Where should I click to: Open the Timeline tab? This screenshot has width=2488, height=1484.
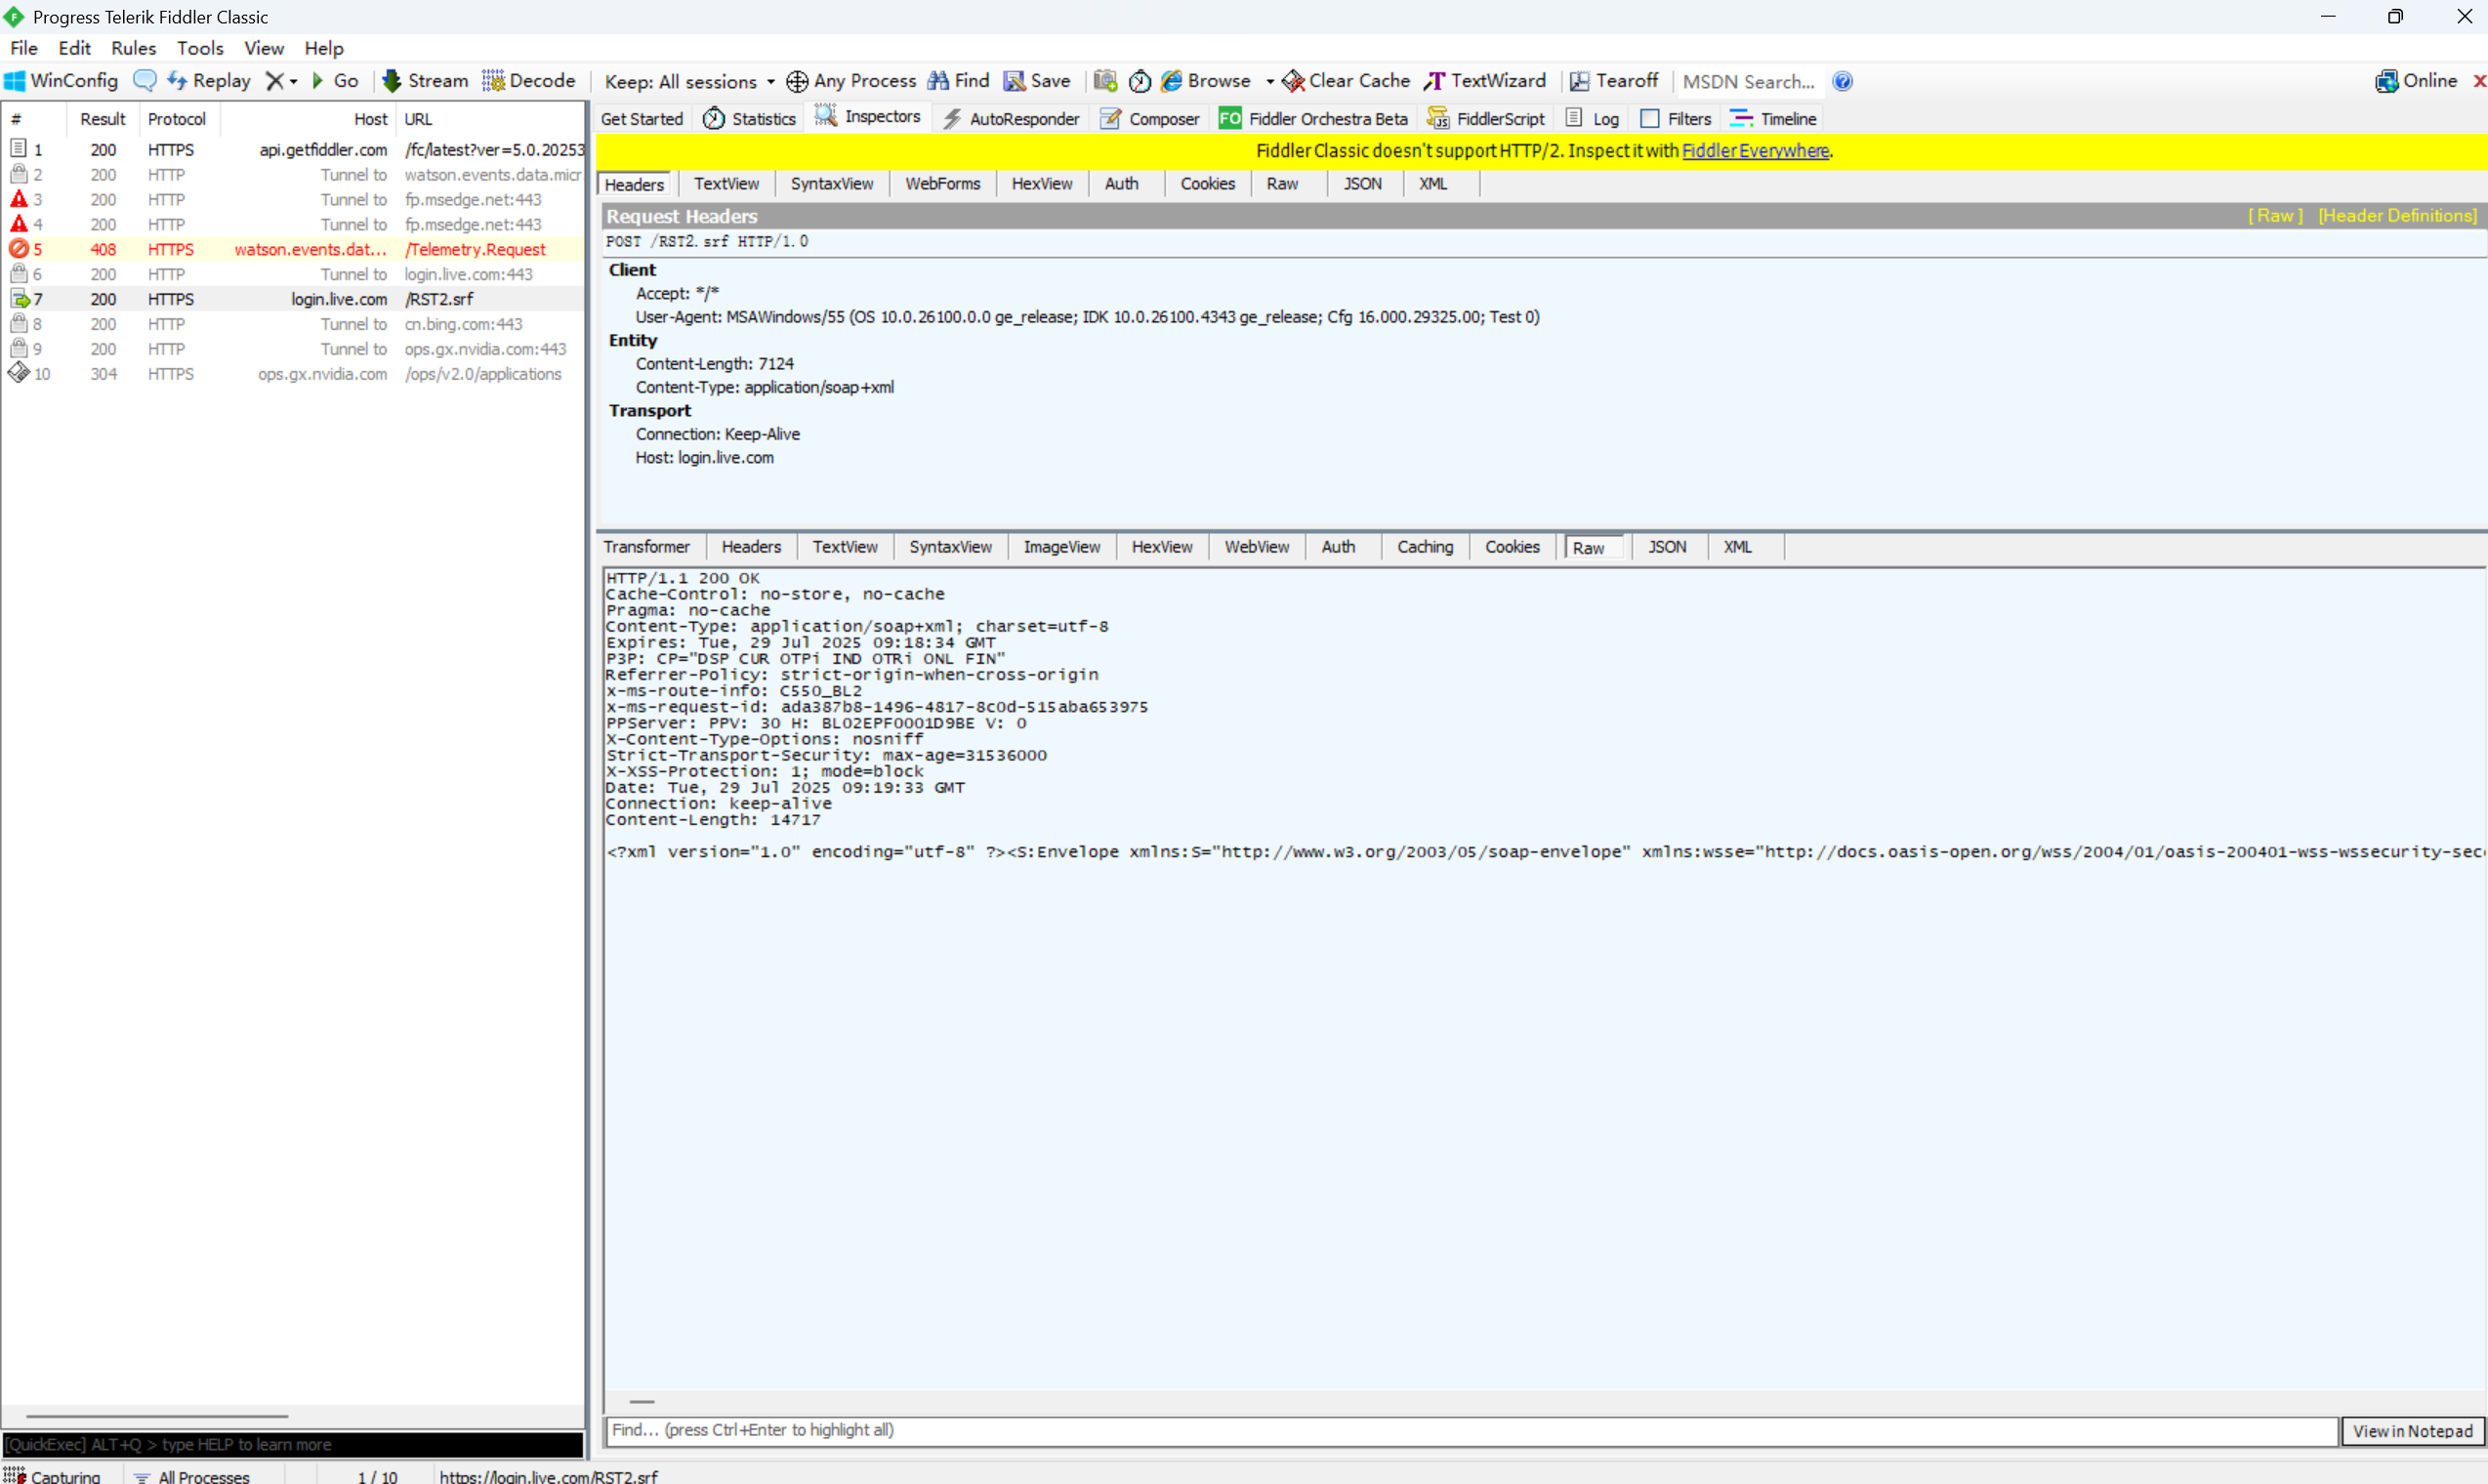1773,119
